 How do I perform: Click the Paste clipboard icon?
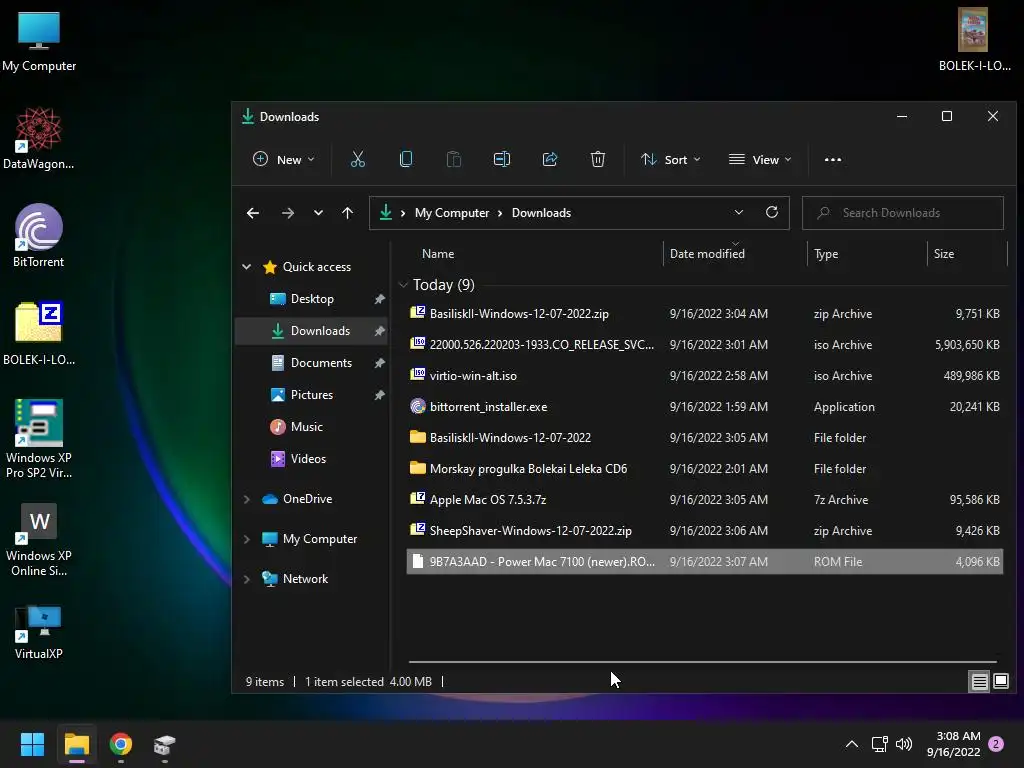click(453, 159)
